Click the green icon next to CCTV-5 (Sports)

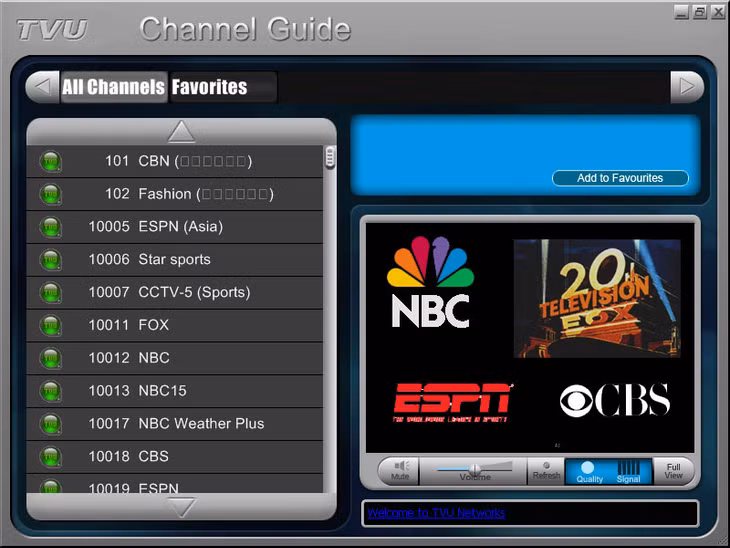[x=51, y=293]
